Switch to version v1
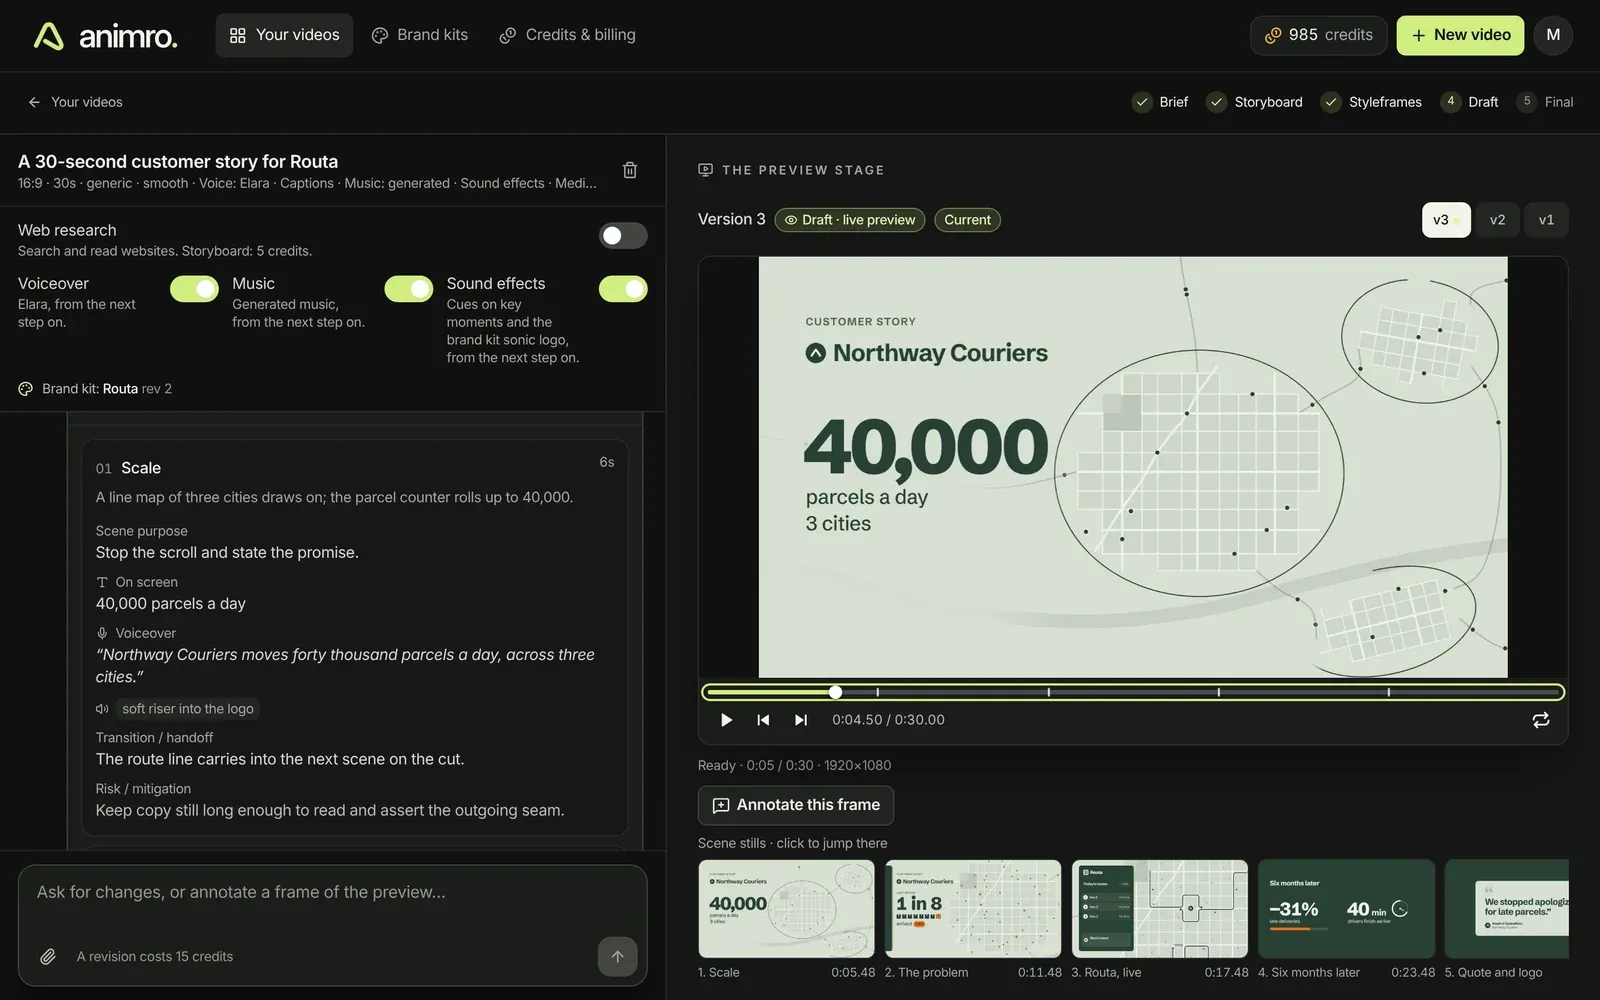 click(x=1546, y=220)
